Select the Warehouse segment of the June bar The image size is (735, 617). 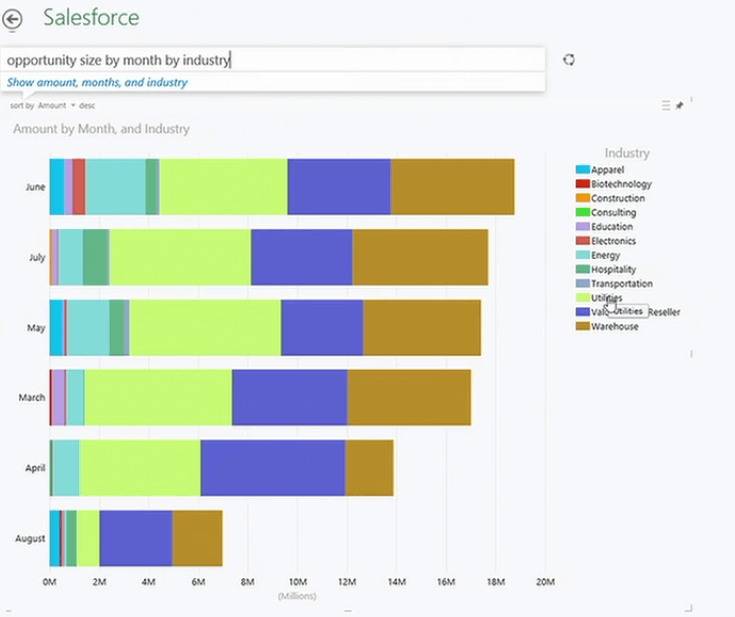(452, 187)
